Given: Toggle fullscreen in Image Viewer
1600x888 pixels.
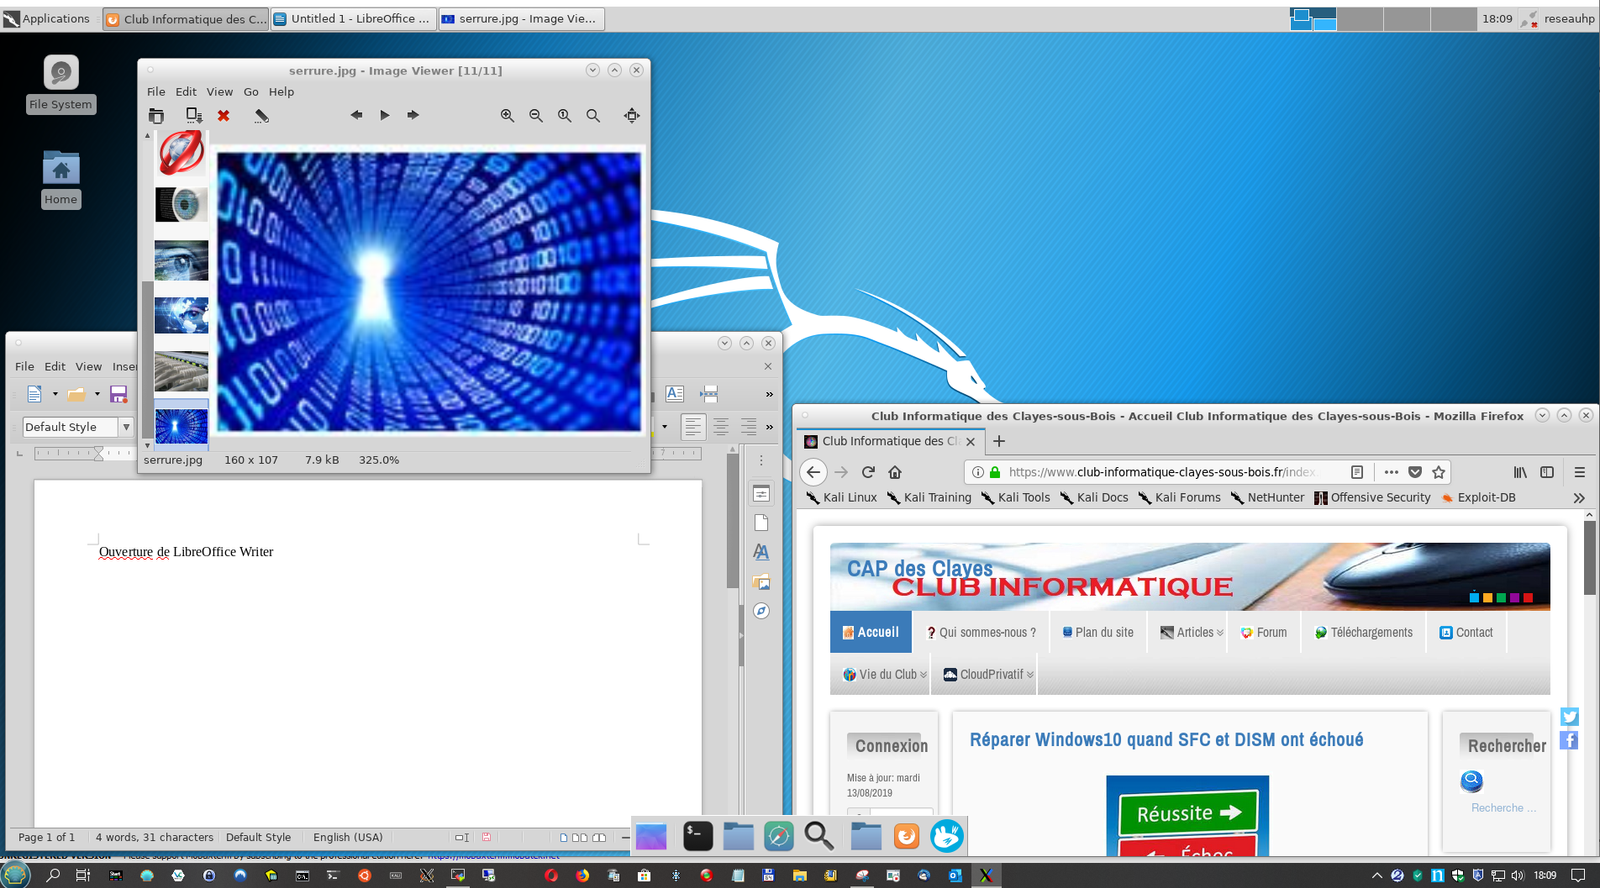Looking at the screenshot, I should (632, 116).
